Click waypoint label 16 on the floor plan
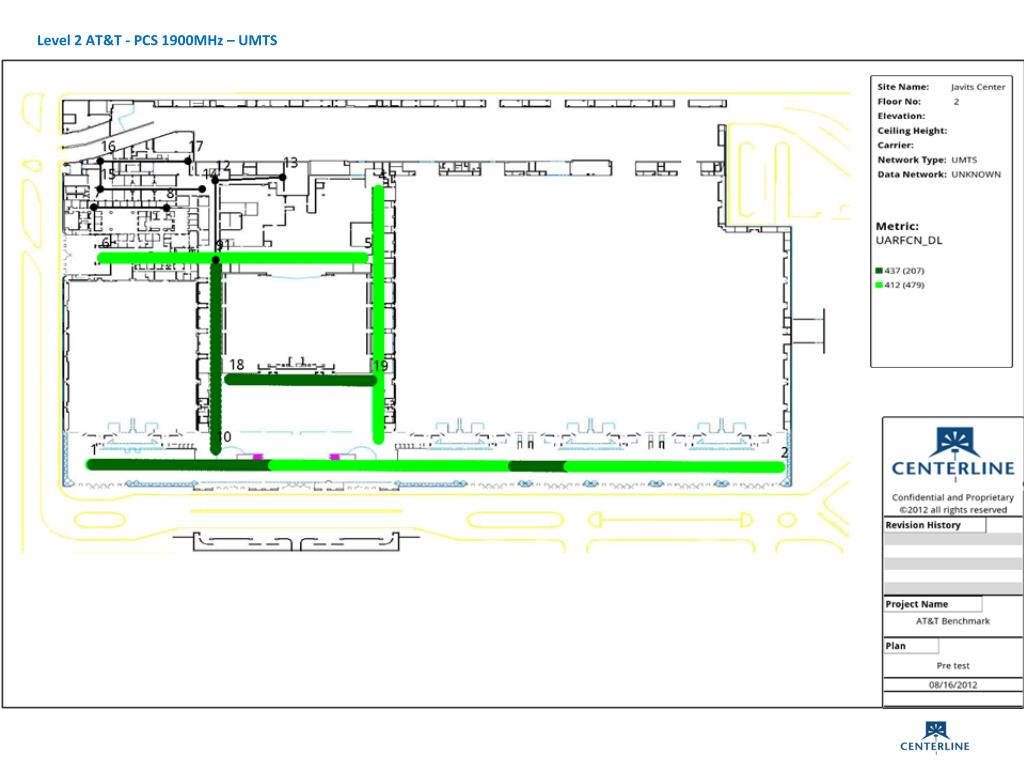The width and height of the screenshot is (1024, 768). pos(108,146)
